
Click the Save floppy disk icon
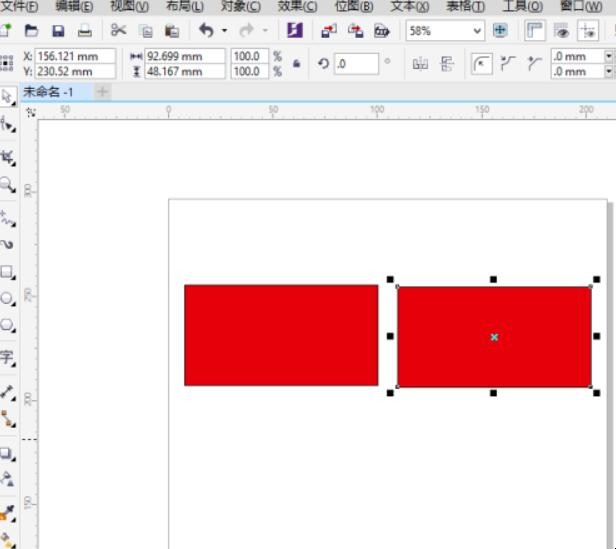(x=58, y=31)
